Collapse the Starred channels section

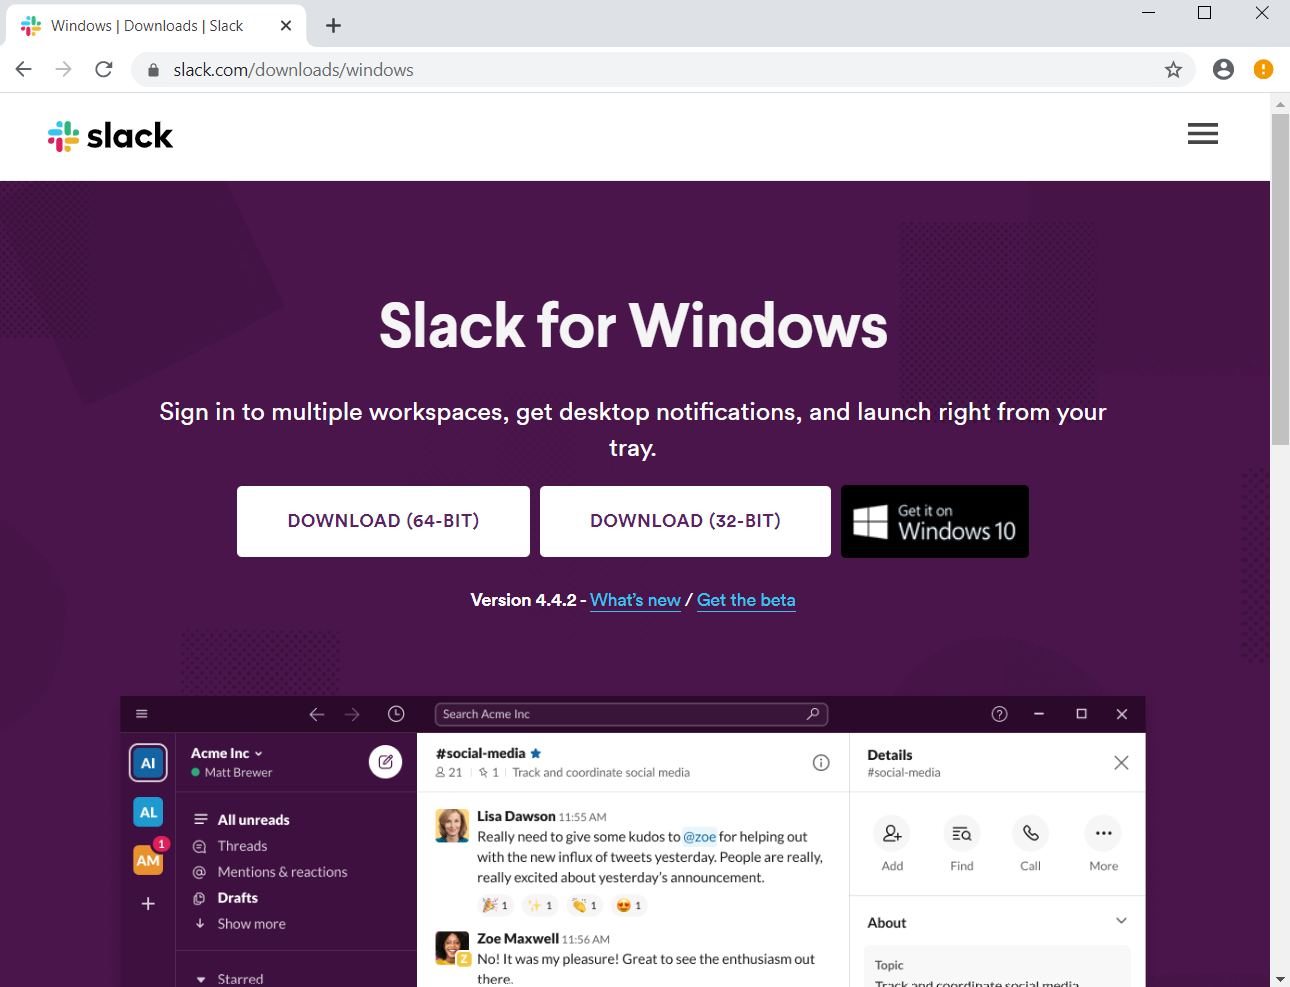tap(200, 978)
